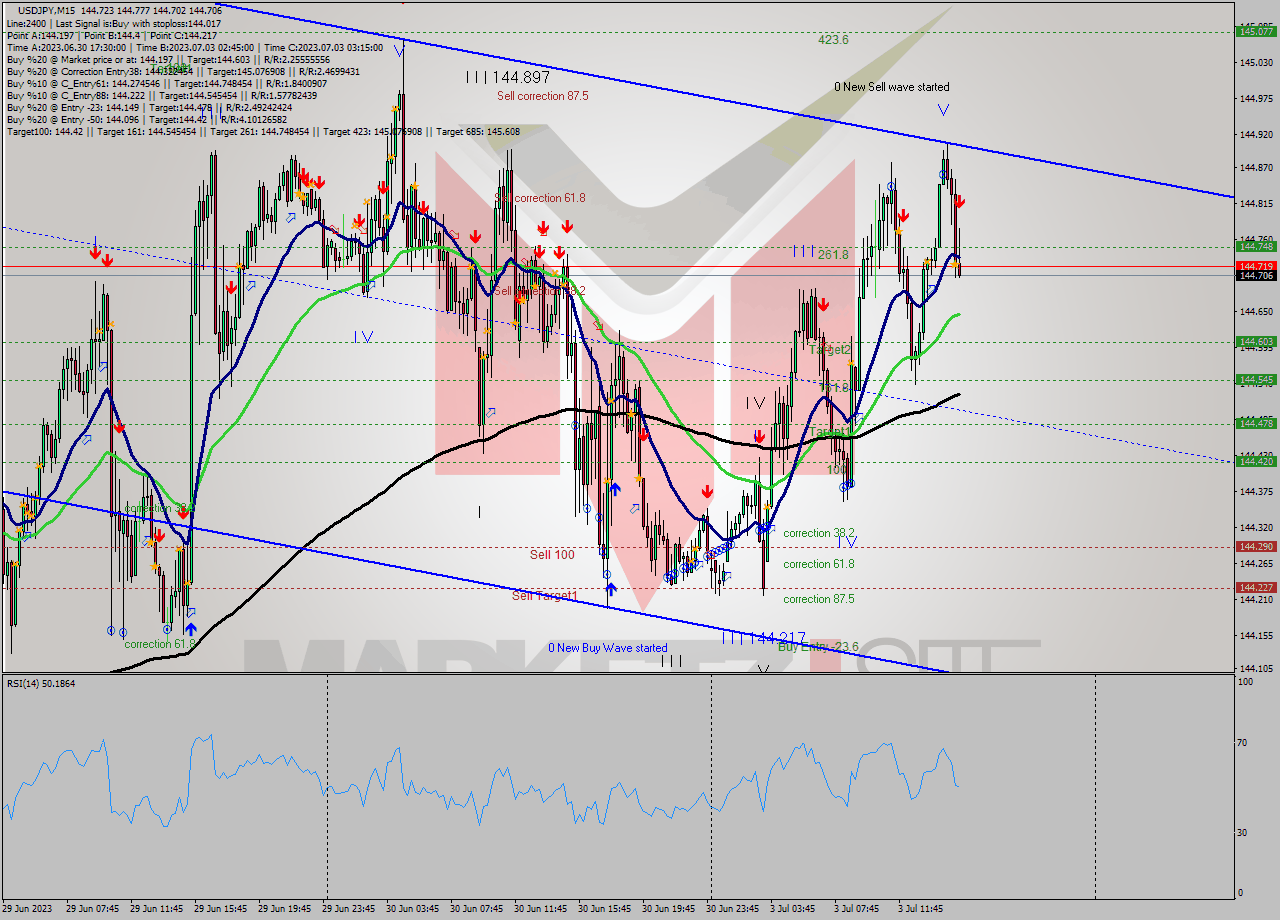Image resolution: width=1280 pixels, height=920 pixels.
Task: Click the '3 Jul 11:45' time axis label
Action: [x=922, y=909]
